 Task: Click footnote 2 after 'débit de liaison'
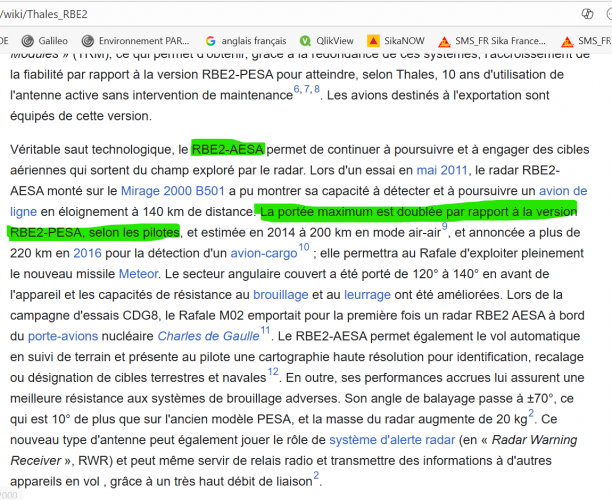point(316,475)
